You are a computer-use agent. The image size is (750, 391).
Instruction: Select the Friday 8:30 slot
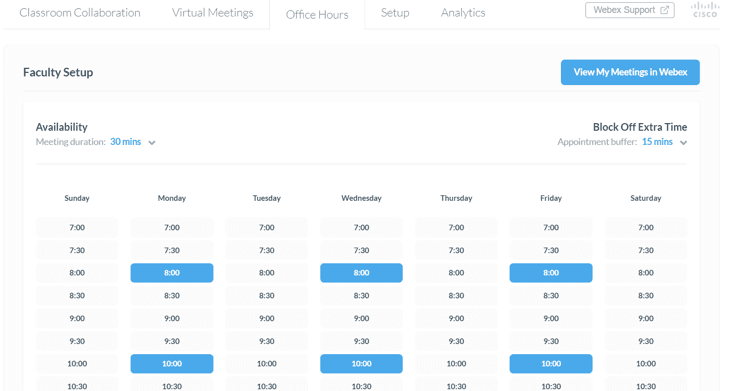[x=551, y=296]
